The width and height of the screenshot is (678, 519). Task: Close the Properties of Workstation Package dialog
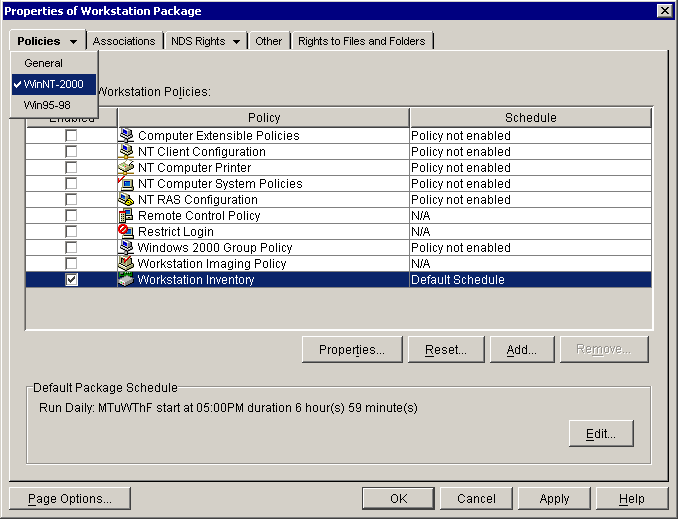click(665, 10)
